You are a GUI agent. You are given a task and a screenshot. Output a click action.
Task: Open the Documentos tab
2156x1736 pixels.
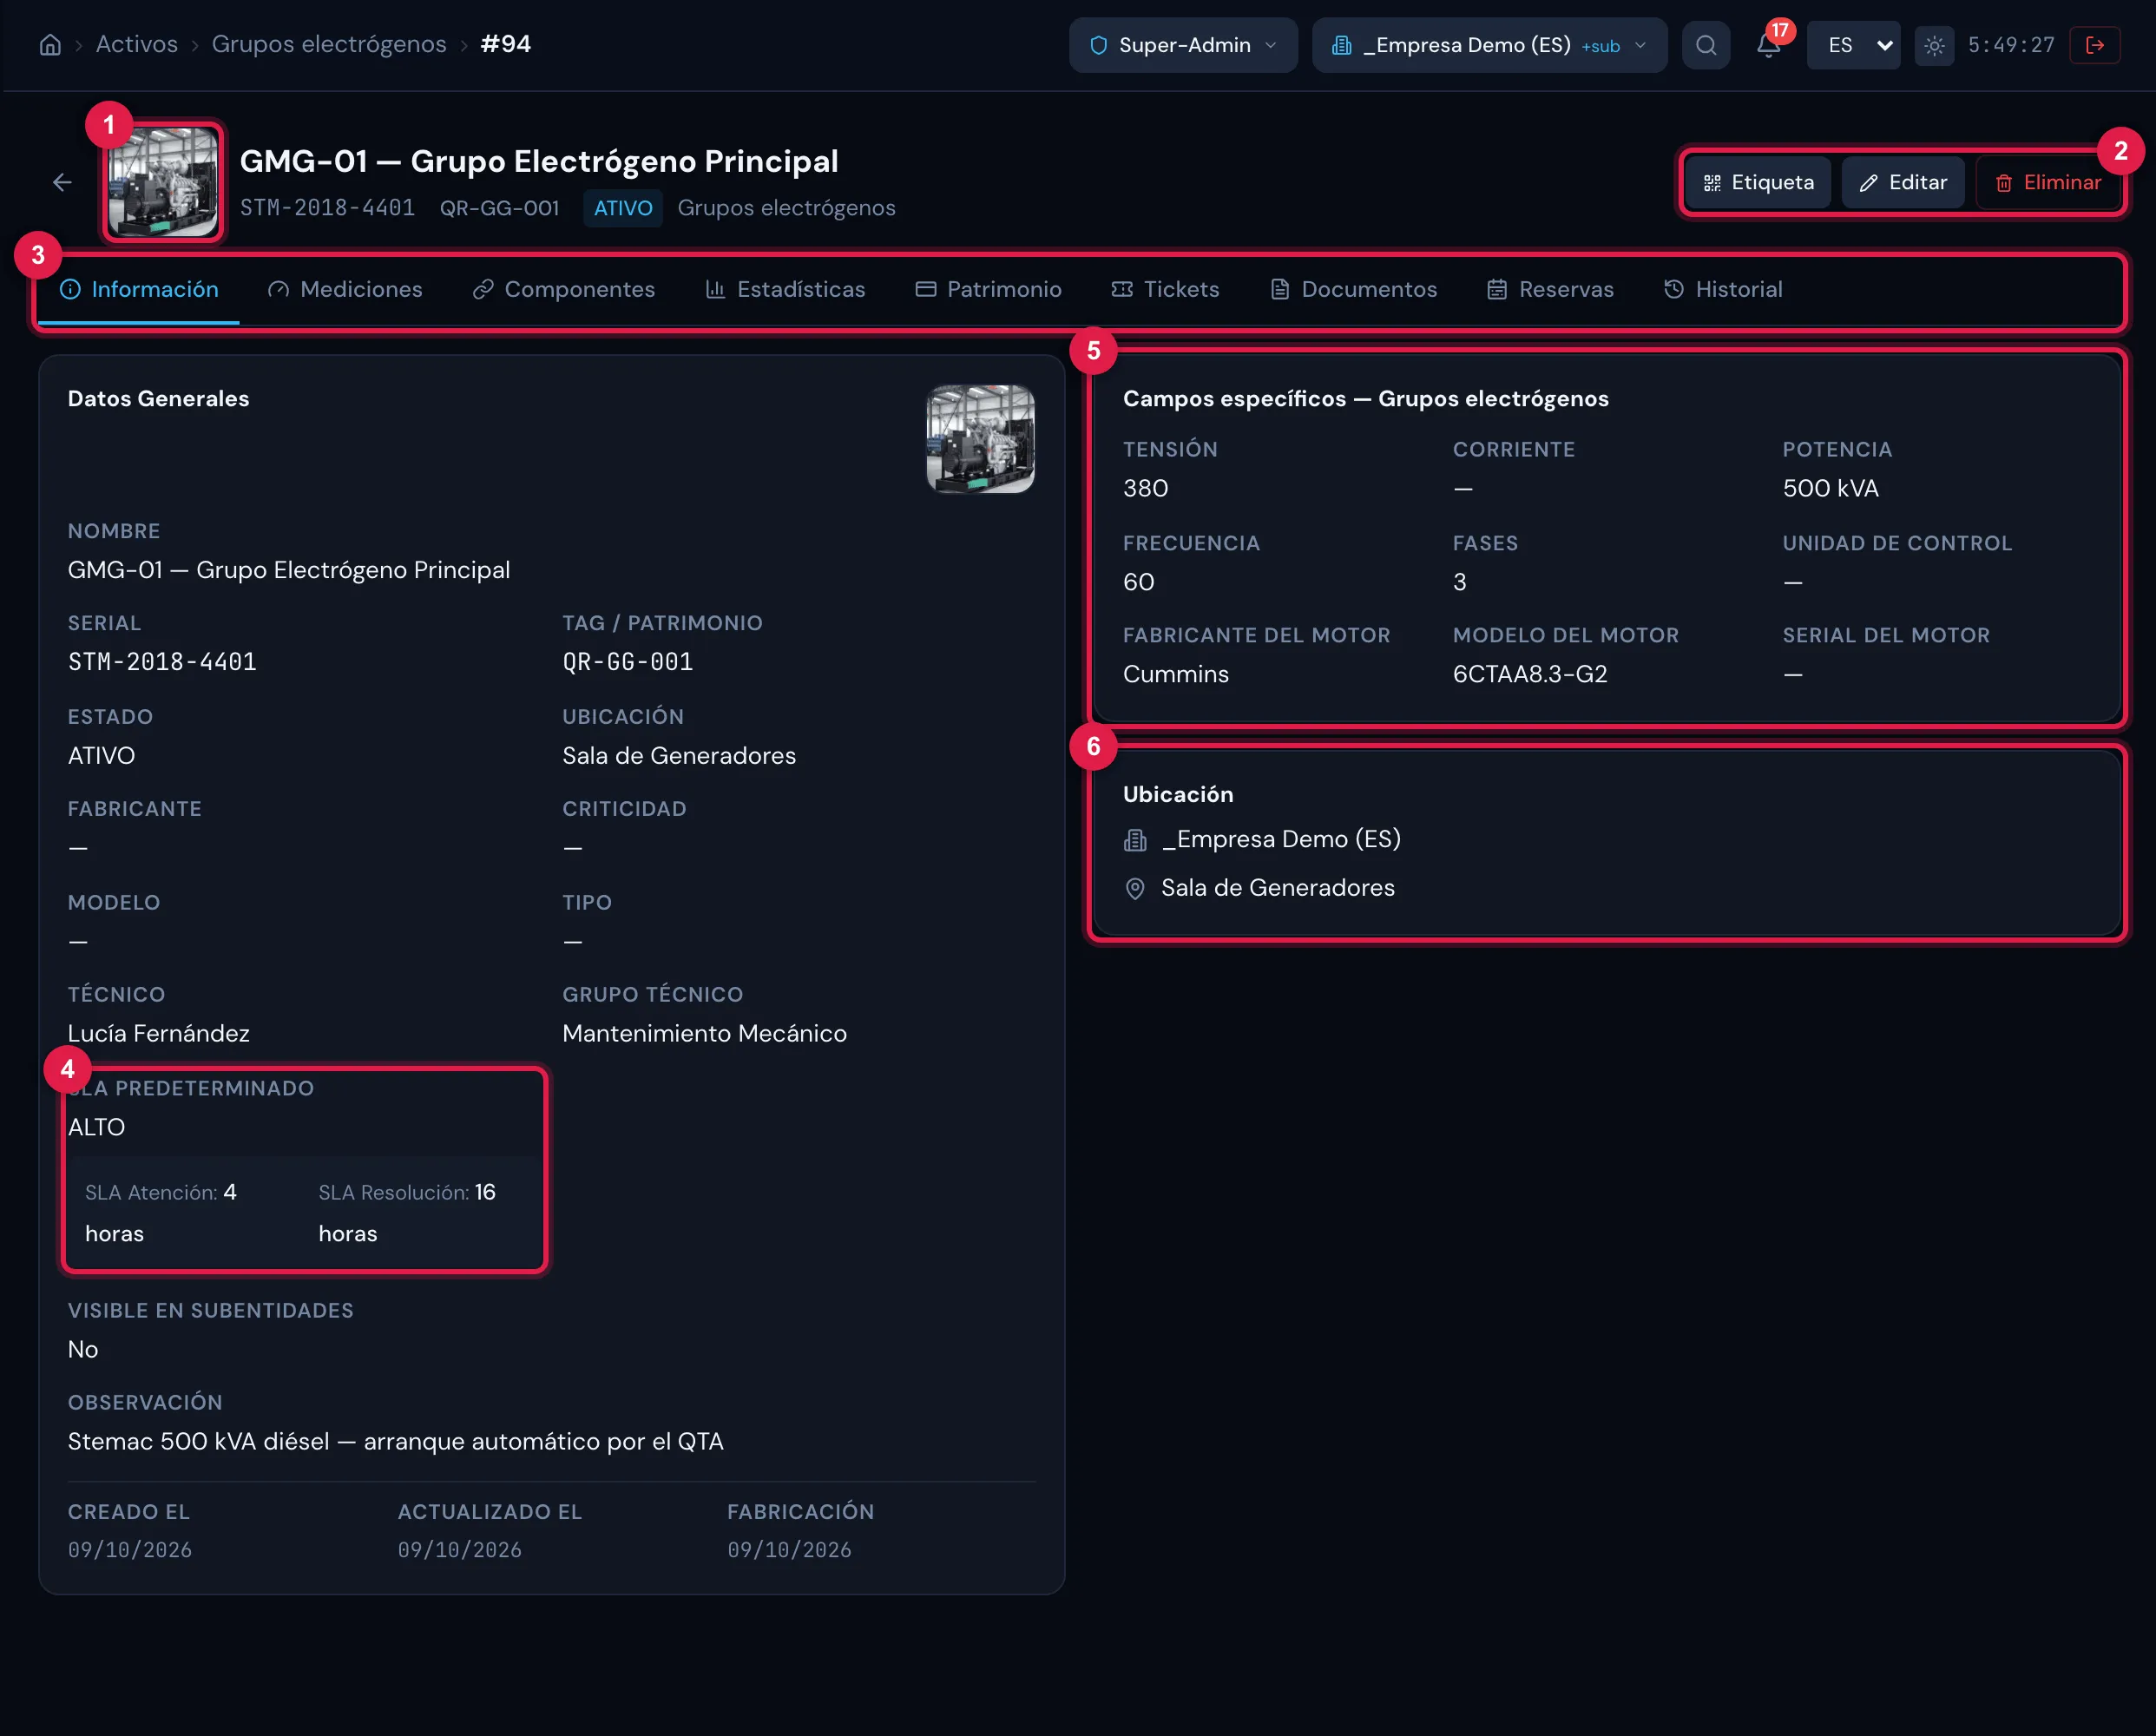point(1353,289)
